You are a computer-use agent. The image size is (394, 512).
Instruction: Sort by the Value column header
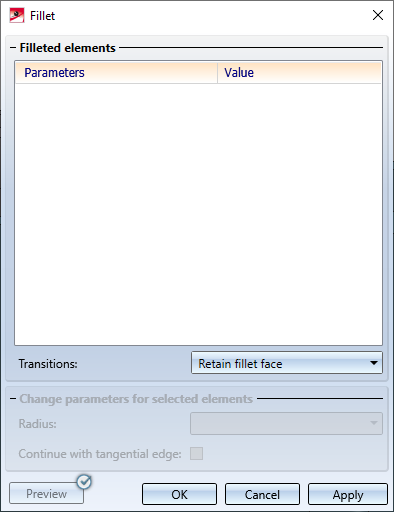pyautogui.click(x=299, y=72)
